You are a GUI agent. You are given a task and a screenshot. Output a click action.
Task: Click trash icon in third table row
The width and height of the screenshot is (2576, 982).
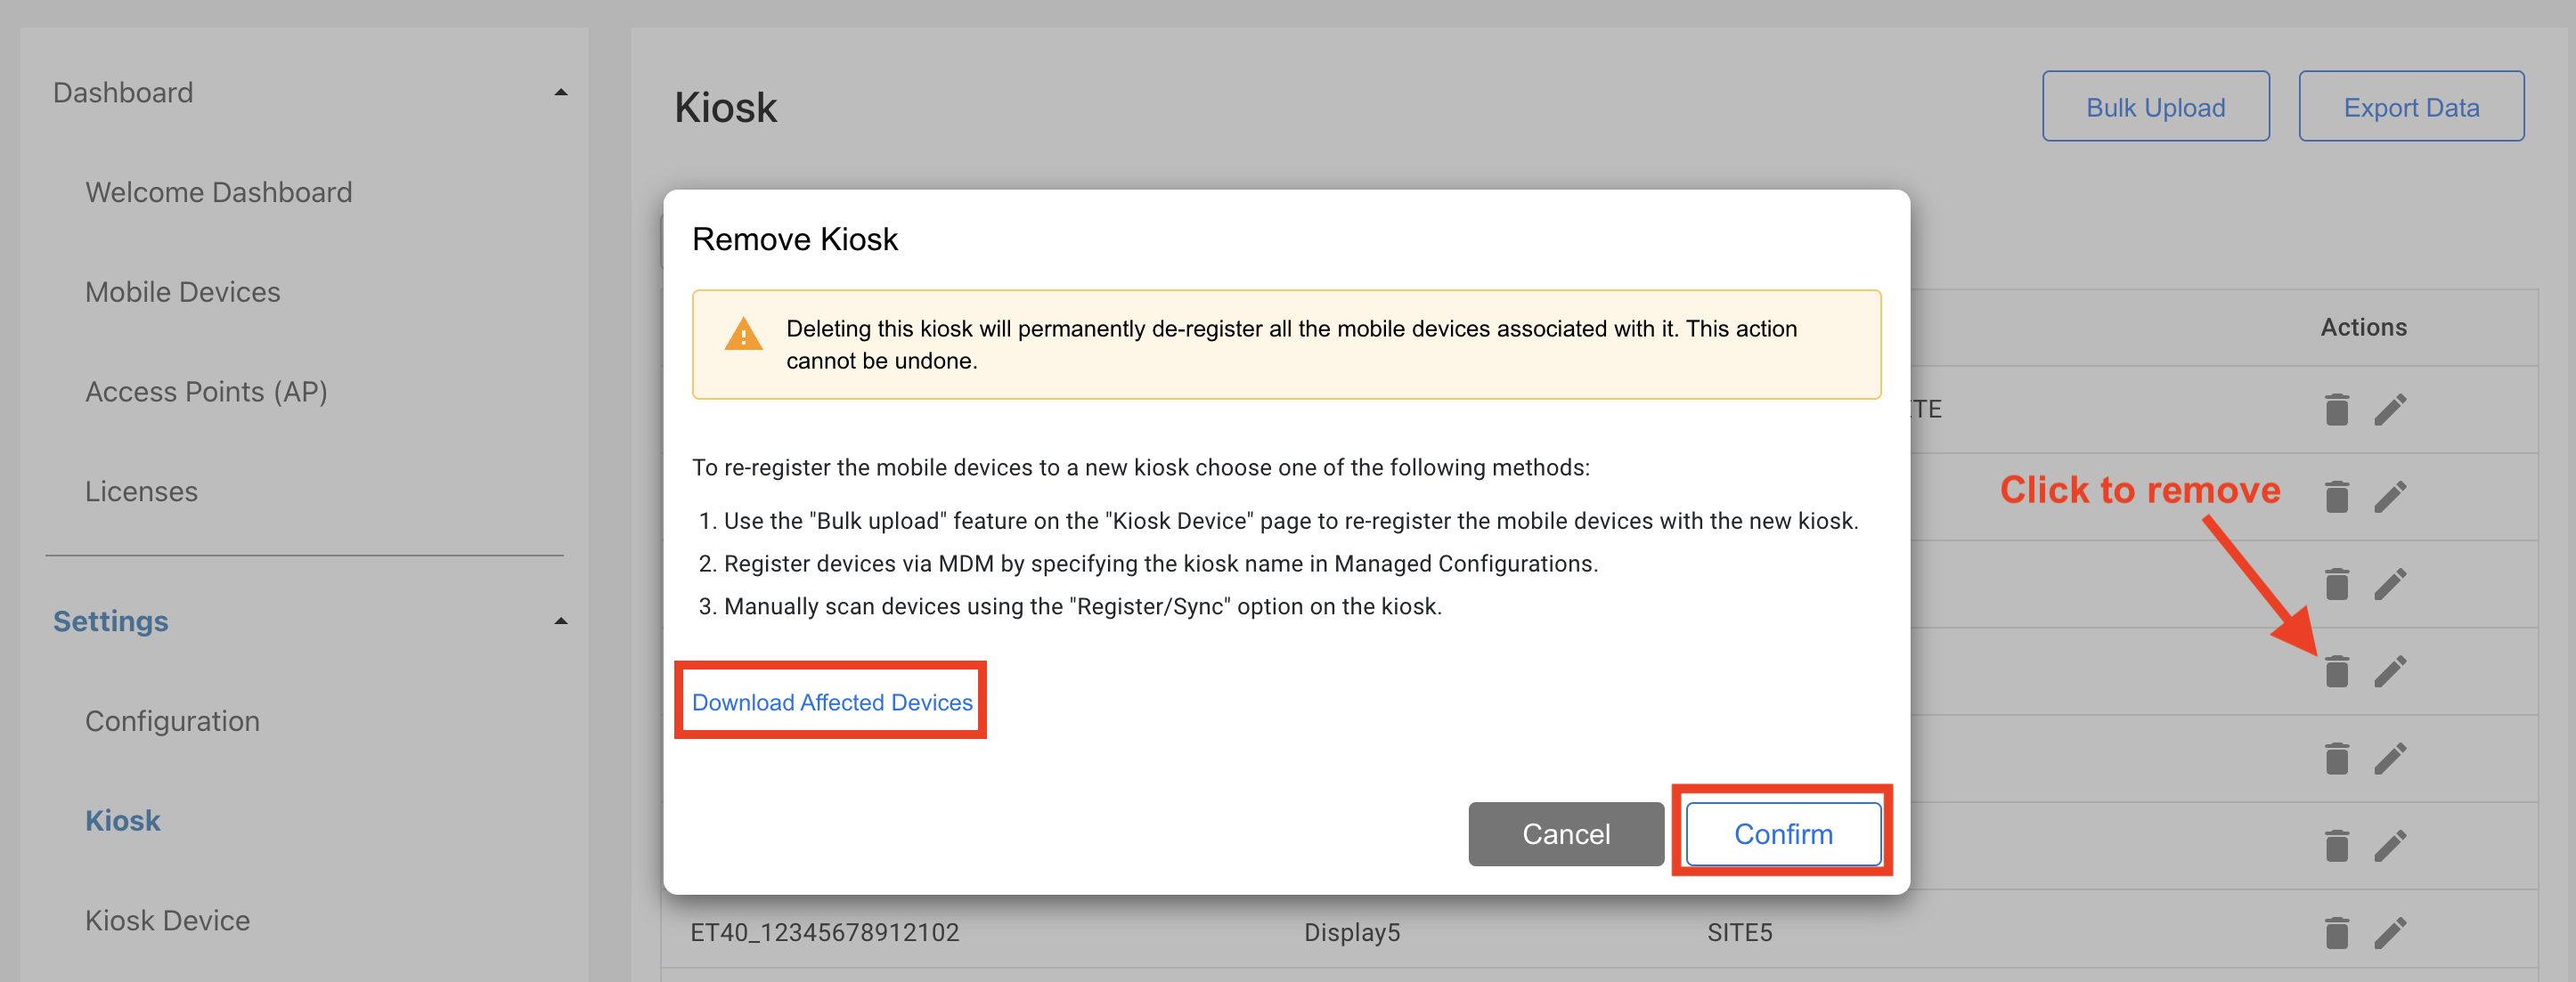[2336, 584]
